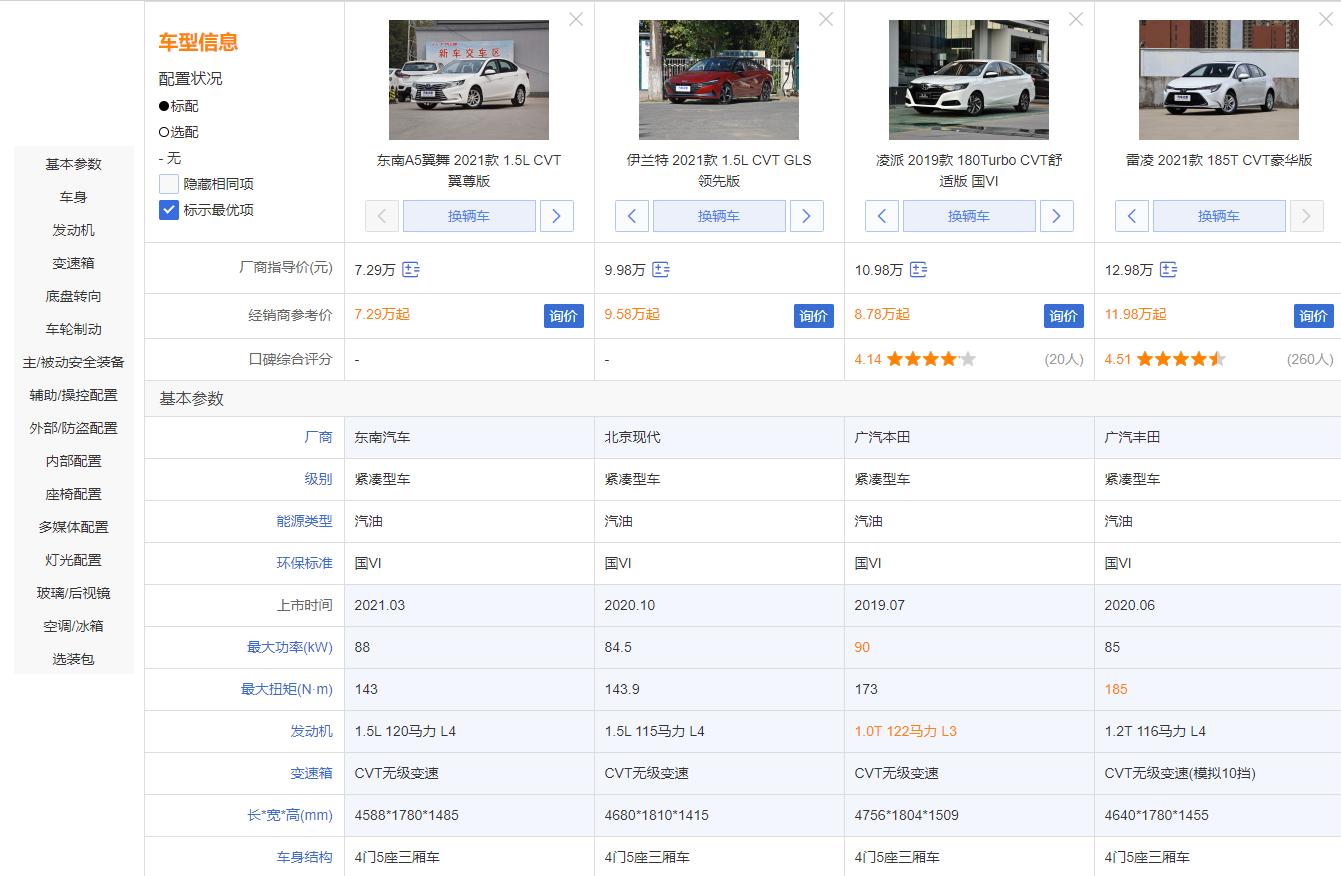Screen dimensions: 1341x876
Task: Click calculator icon next to 雷凌 guide price
Action: coord(1166,269)
